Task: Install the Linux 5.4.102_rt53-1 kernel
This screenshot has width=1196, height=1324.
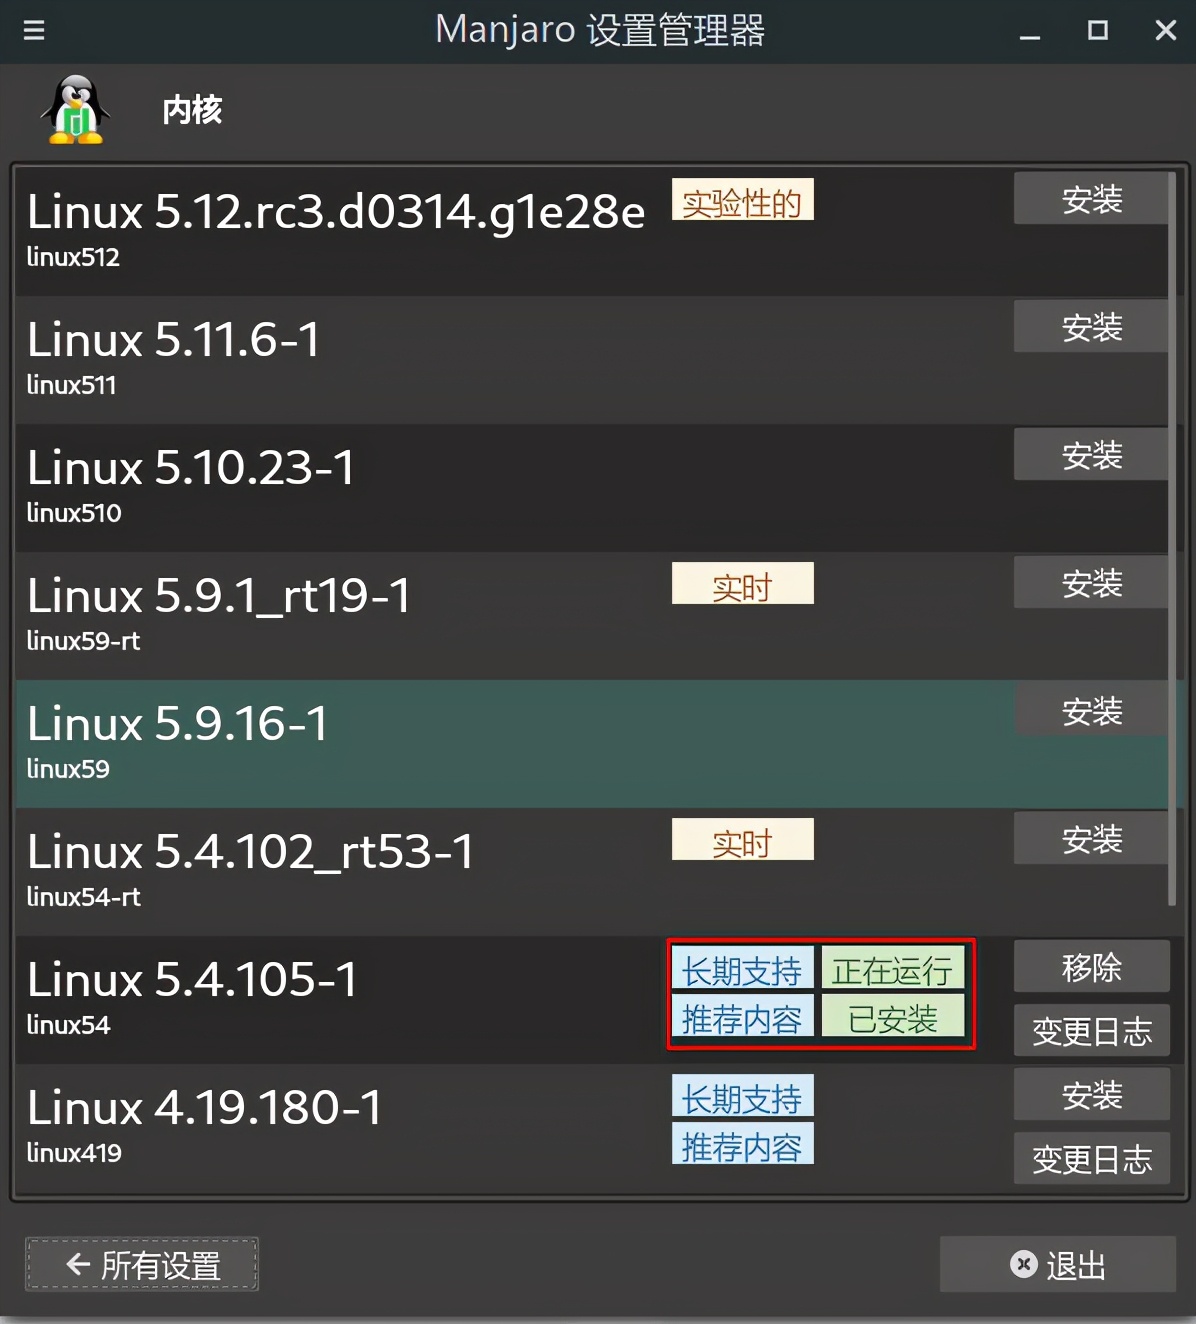Action: coord(1091,838)
